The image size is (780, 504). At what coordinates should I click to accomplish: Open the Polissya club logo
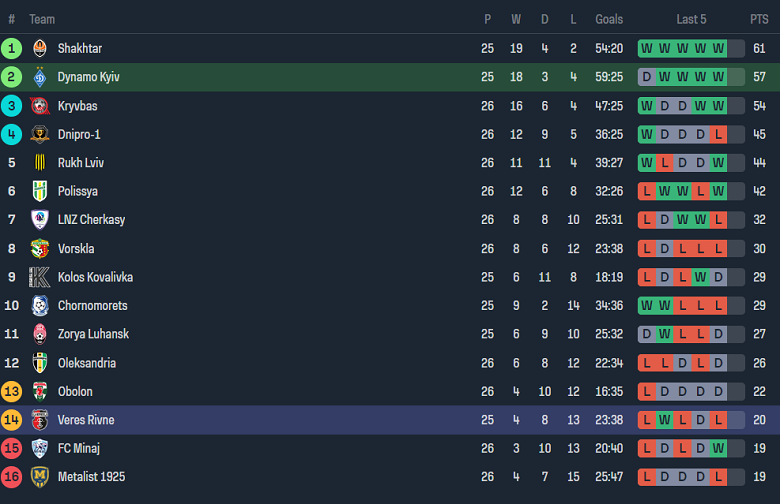tap(40, 191)
